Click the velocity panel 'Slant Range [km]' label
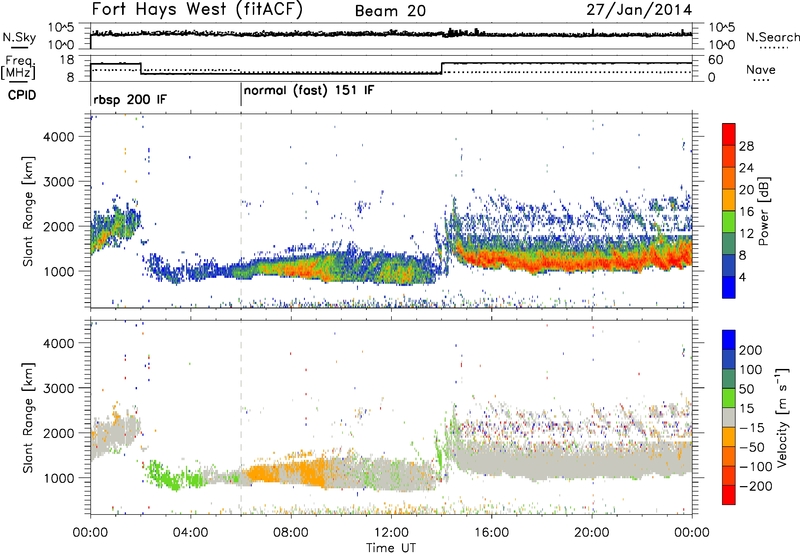800x554 pixels. tap(28, 417)
